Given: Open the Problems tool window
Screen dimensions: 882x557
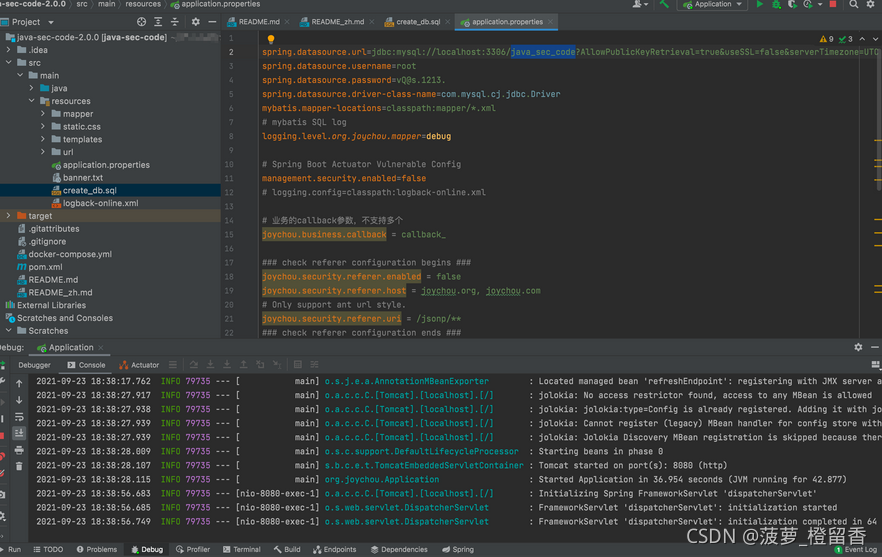Looking at the screenshot, I should click(97, 549).
